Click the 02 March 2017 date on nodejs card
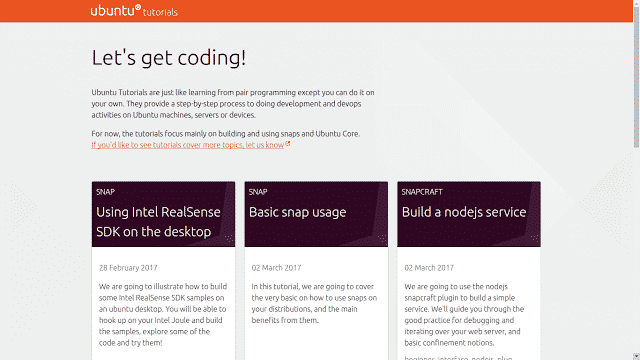Image resolution: width=640 pixels, height=360 pixels. pos(429,268)
